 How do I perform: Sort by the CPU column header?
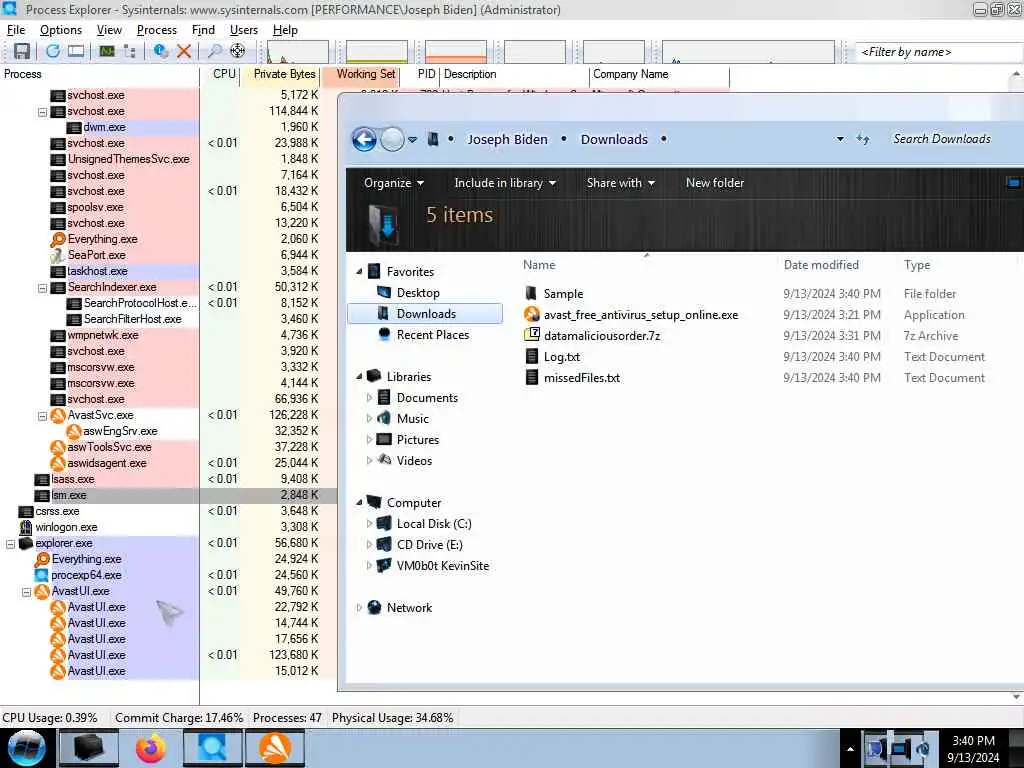[221, 74]
